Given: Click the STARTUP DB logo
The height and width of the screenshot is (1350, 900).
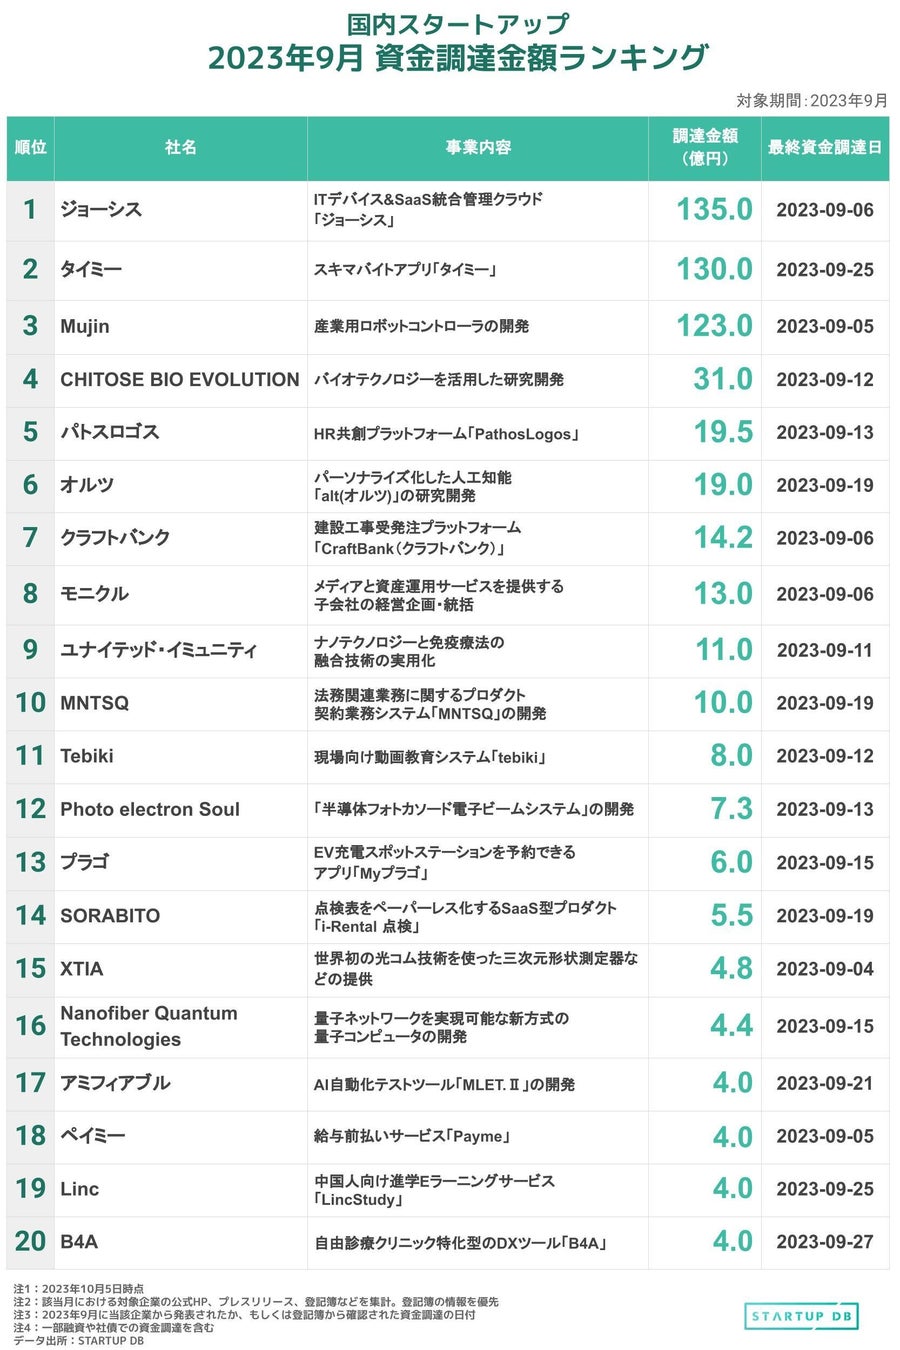Looking at the screenshot, I should click(x=801, y=1316).
